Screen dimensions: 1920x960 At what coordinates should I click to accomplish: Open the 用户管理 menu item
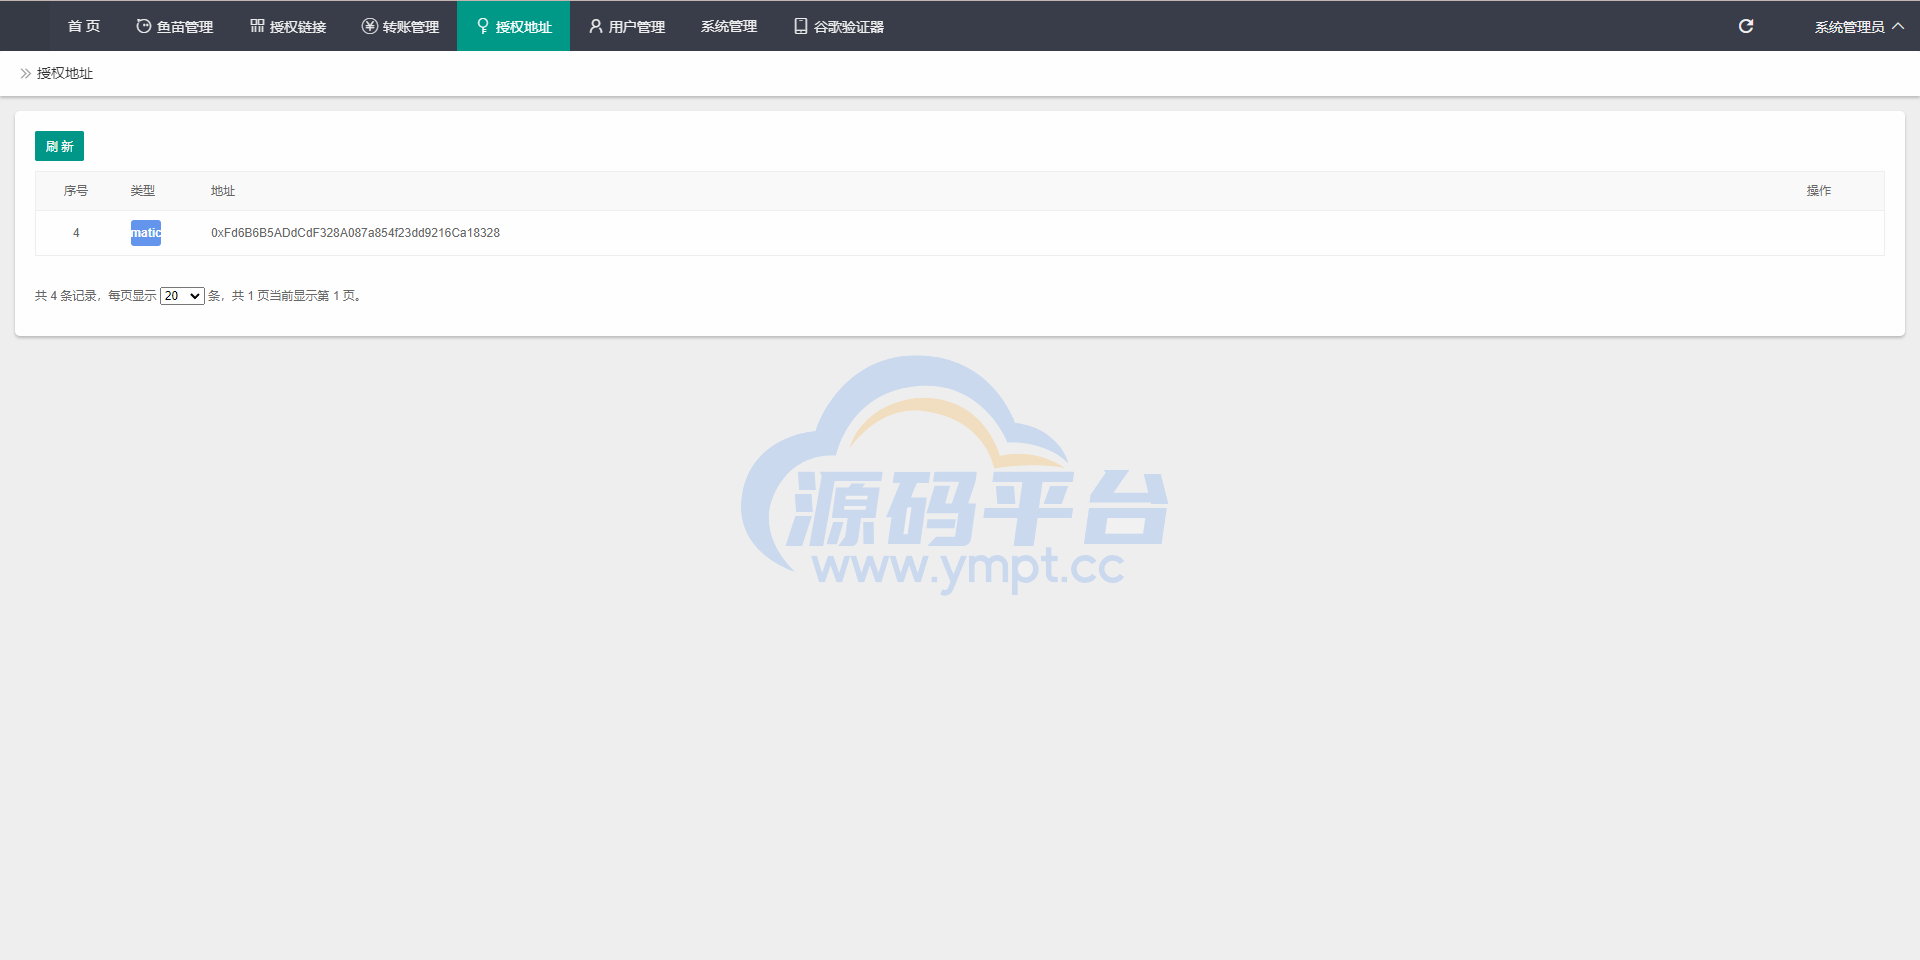point(626,26)
